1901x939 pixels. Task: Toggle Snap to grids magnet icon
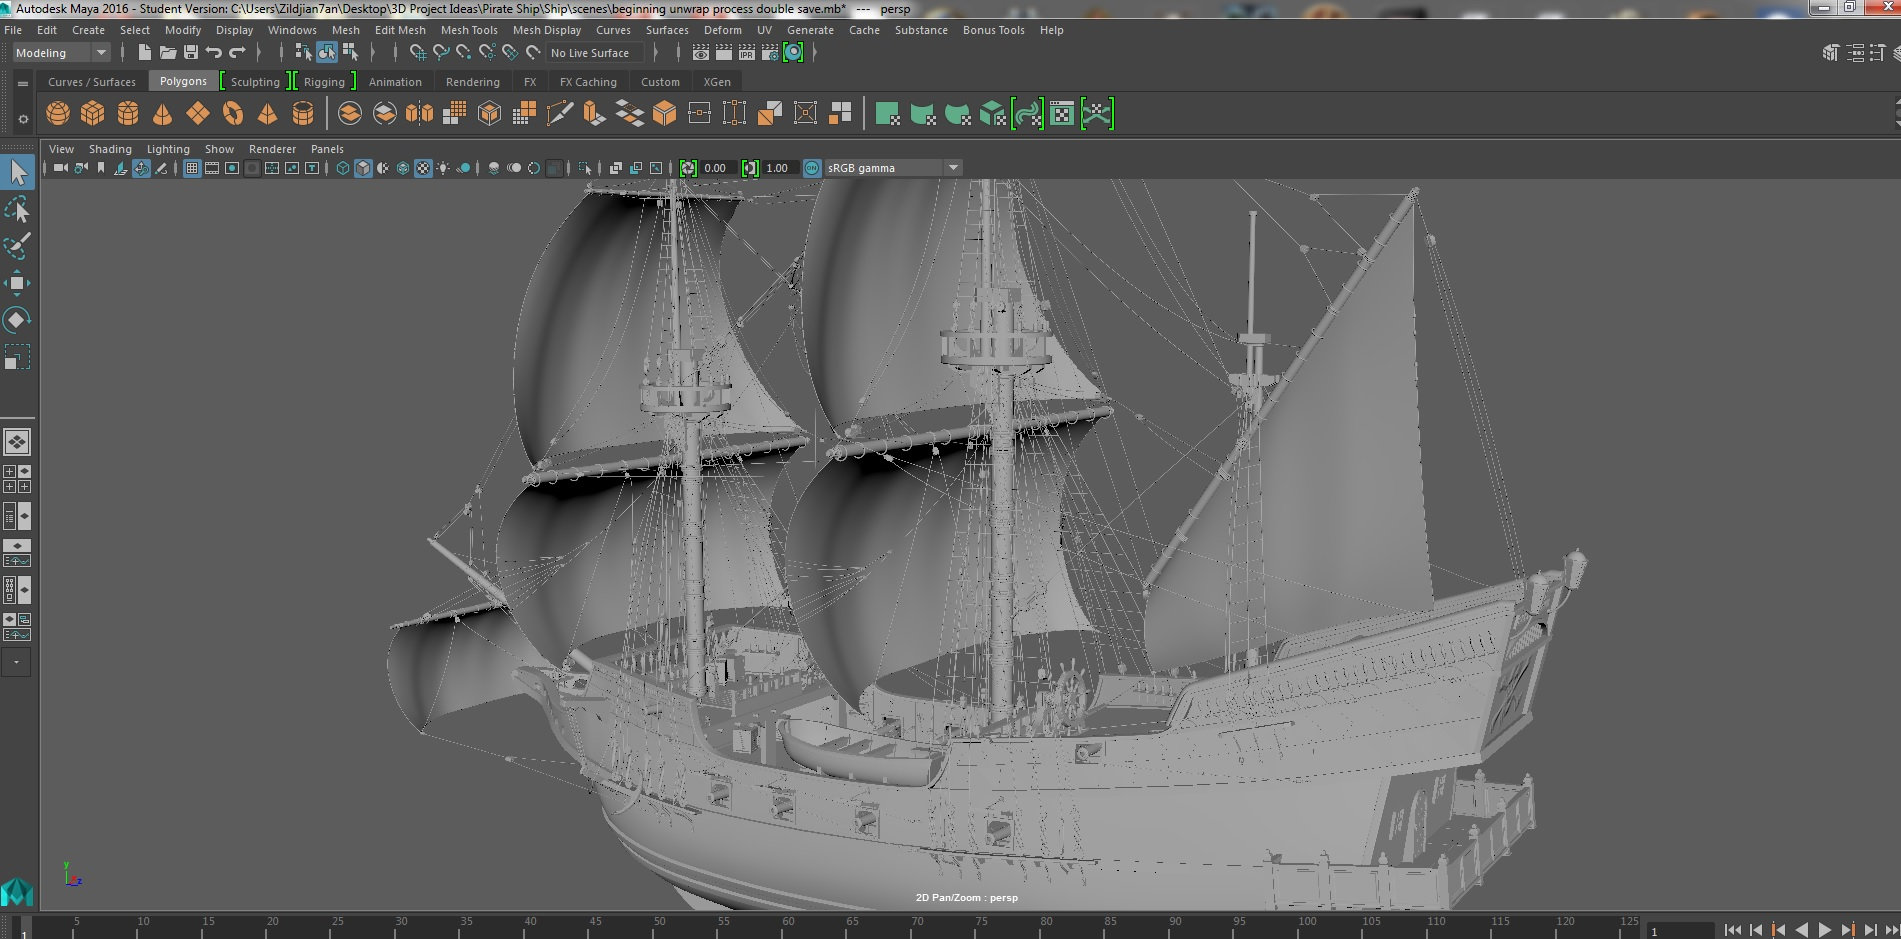417,52
